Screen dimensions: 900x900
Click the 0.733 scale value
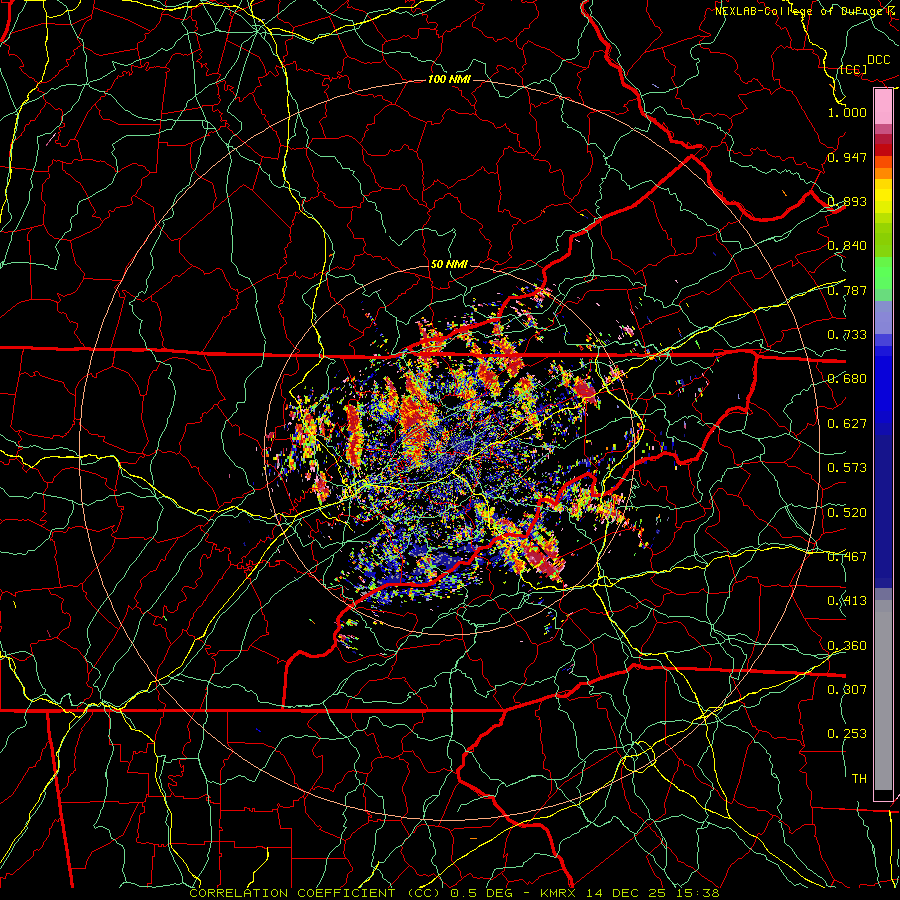pos(847,335)
